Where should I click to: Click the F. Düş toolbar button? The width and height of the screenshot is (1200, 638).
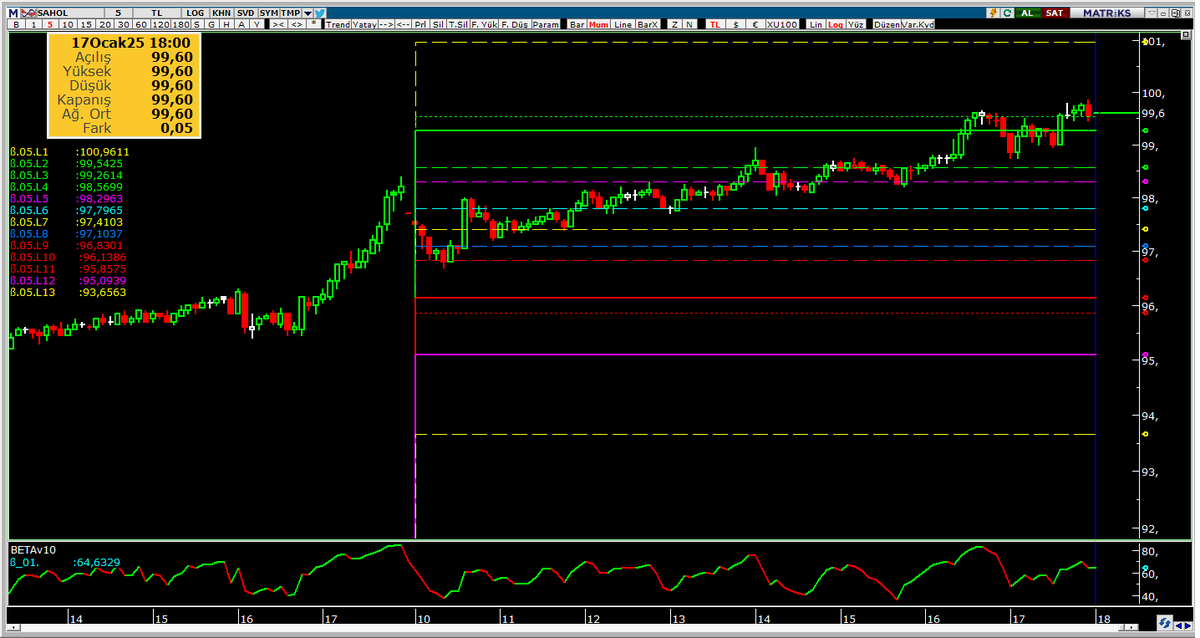tap(514, 24)
